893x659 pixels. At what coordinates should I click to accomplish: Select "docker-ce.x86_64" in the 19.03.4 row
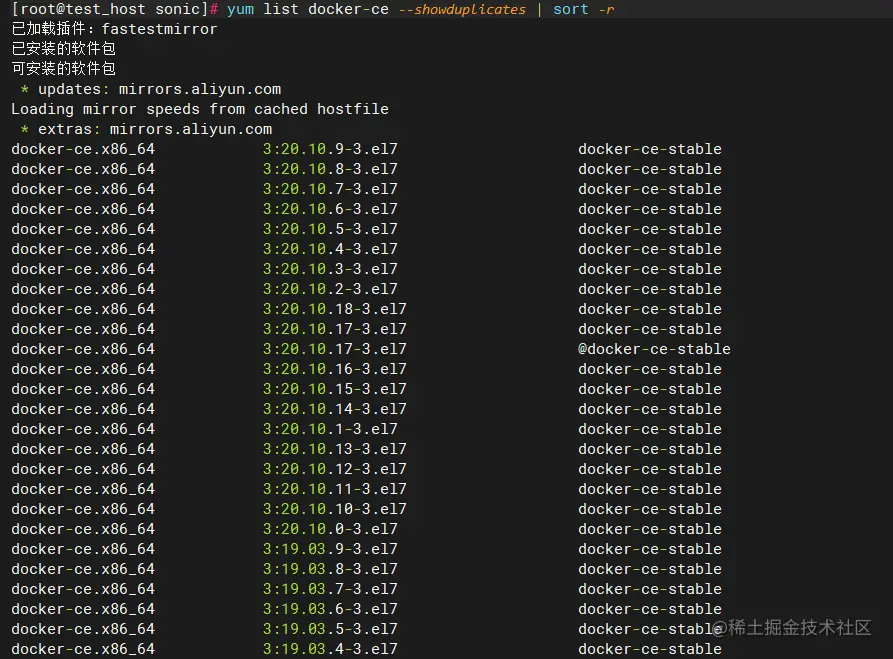(83, 649)
